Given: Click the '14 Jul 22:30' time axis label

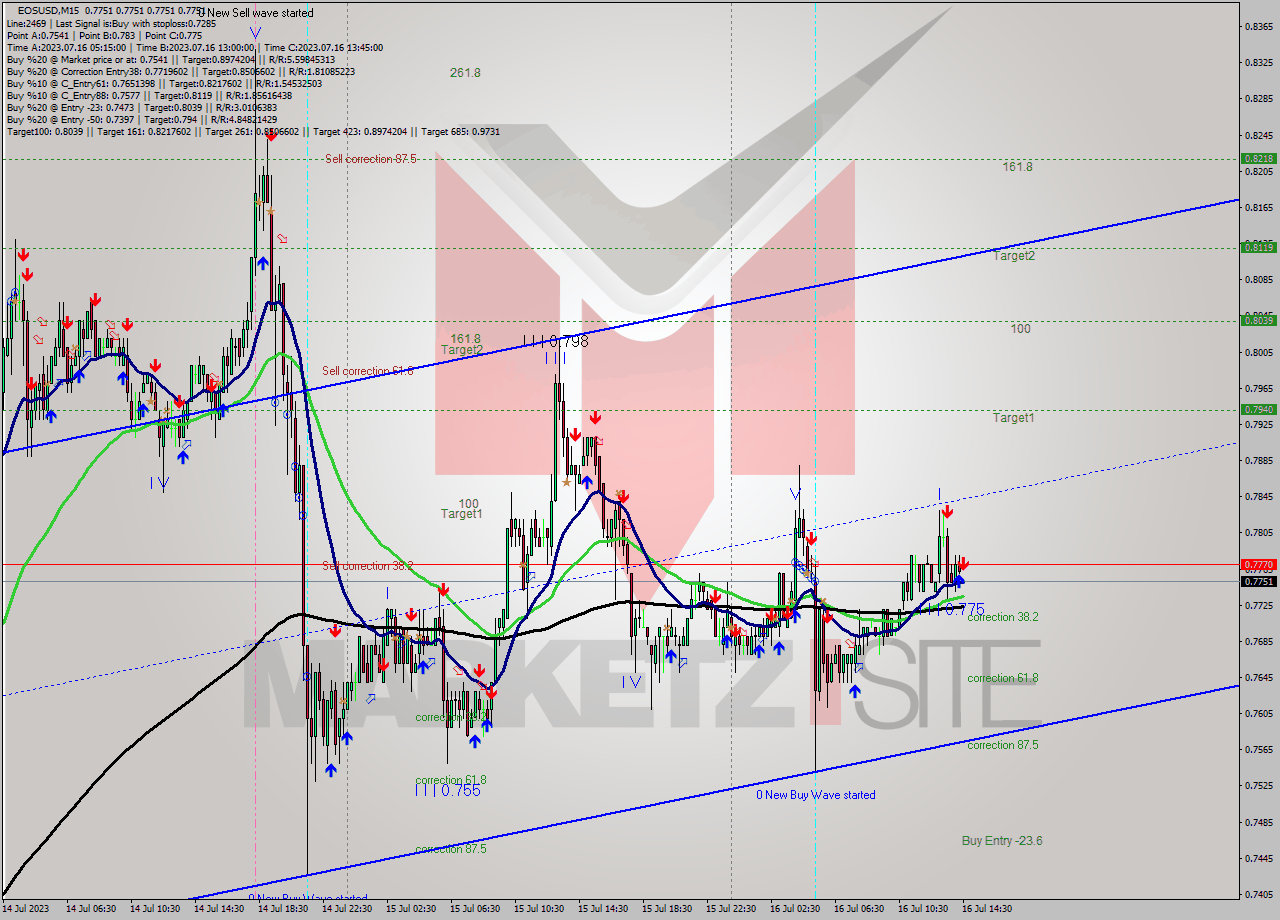Looking at the screenshot, I should point(346,909).
